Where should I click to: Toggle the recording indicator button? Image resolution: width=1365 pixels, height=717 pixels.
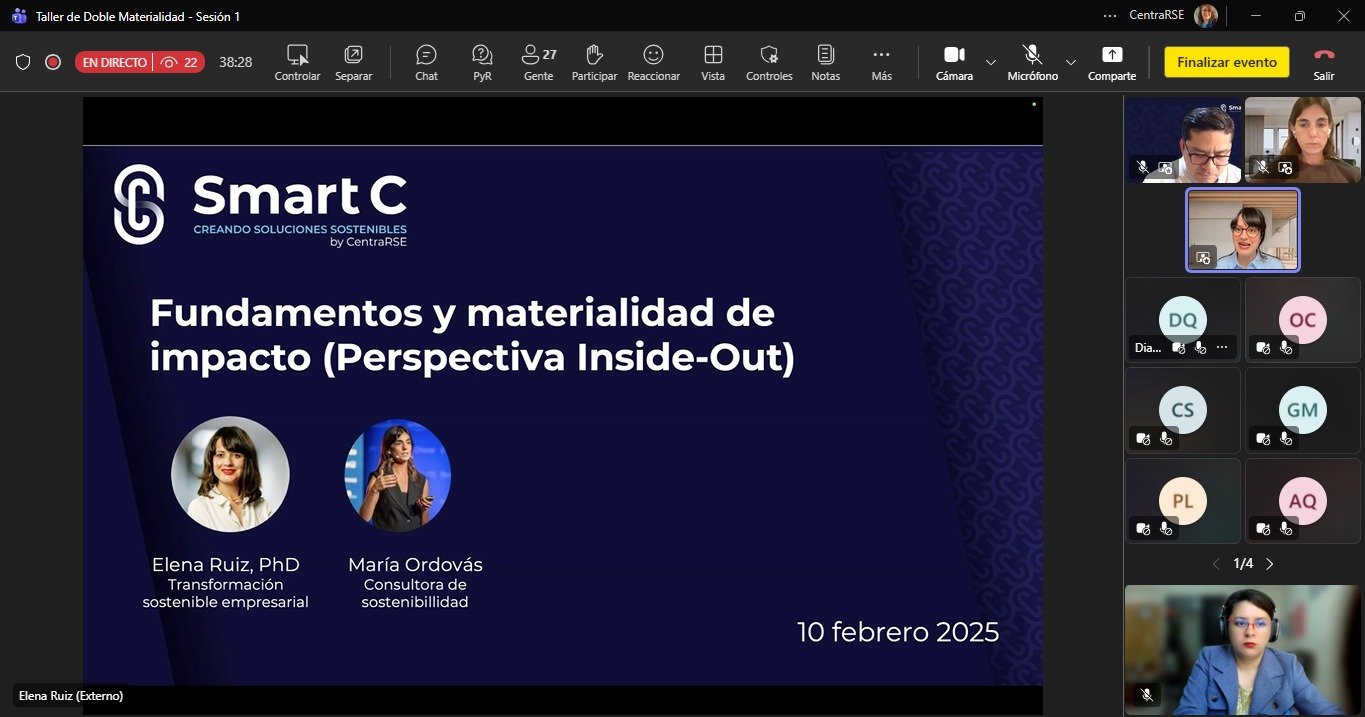click(x=53, y=62)
